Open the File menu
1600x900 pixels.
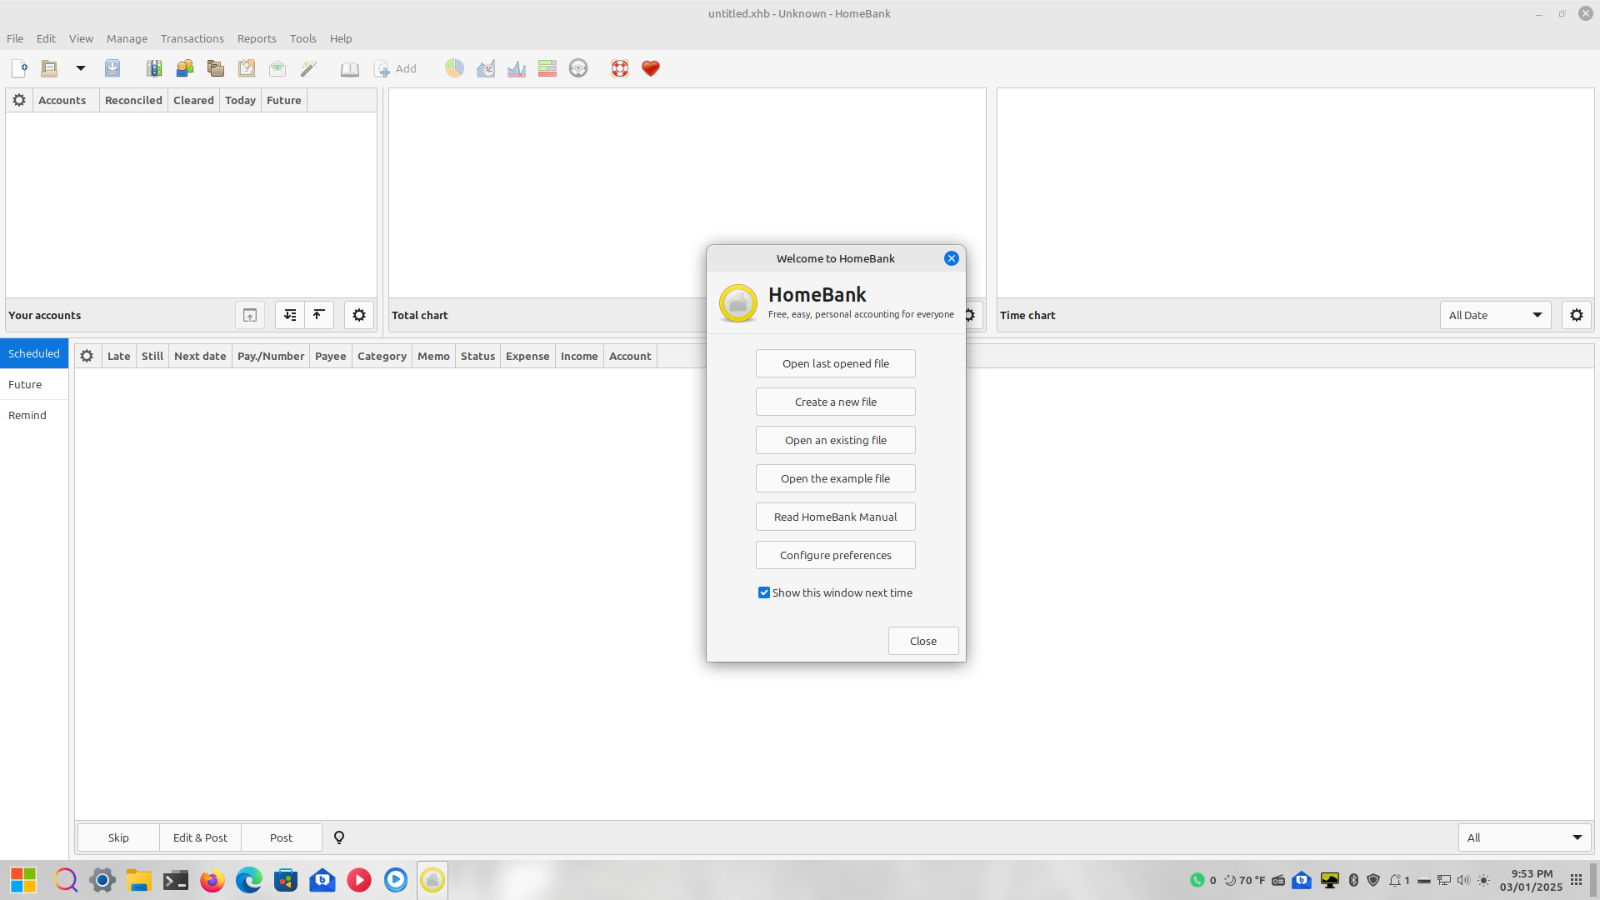[15, 39]
